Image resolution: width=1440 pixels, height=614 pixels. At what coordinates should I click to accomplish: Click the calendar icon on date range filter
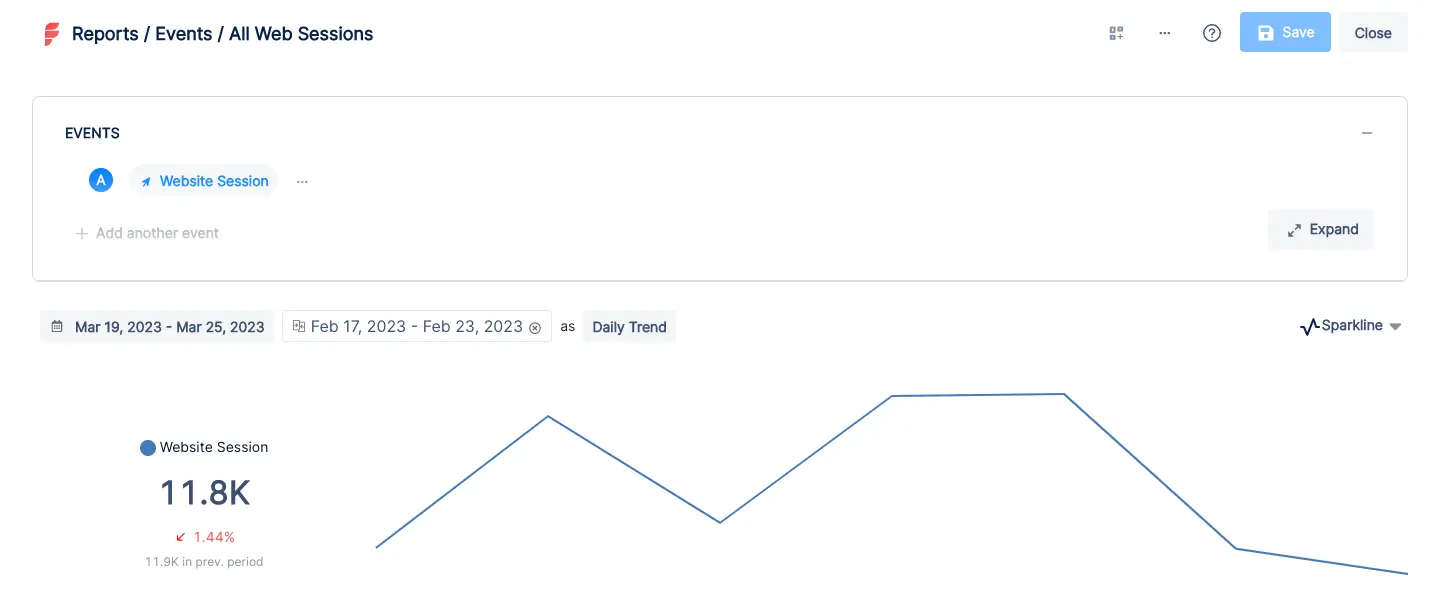coord(59,326)
